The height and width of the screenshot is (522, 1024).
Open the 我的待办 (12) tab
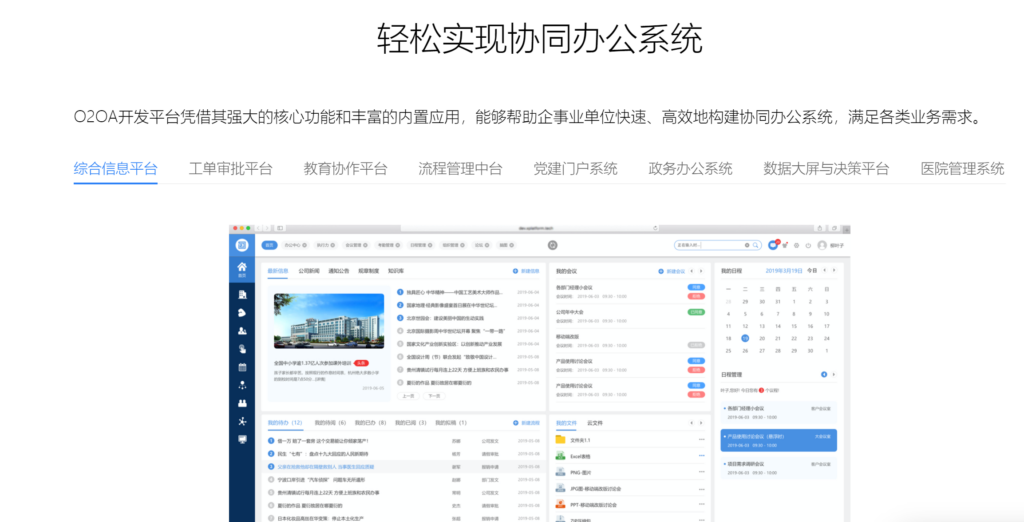[285, 423]
